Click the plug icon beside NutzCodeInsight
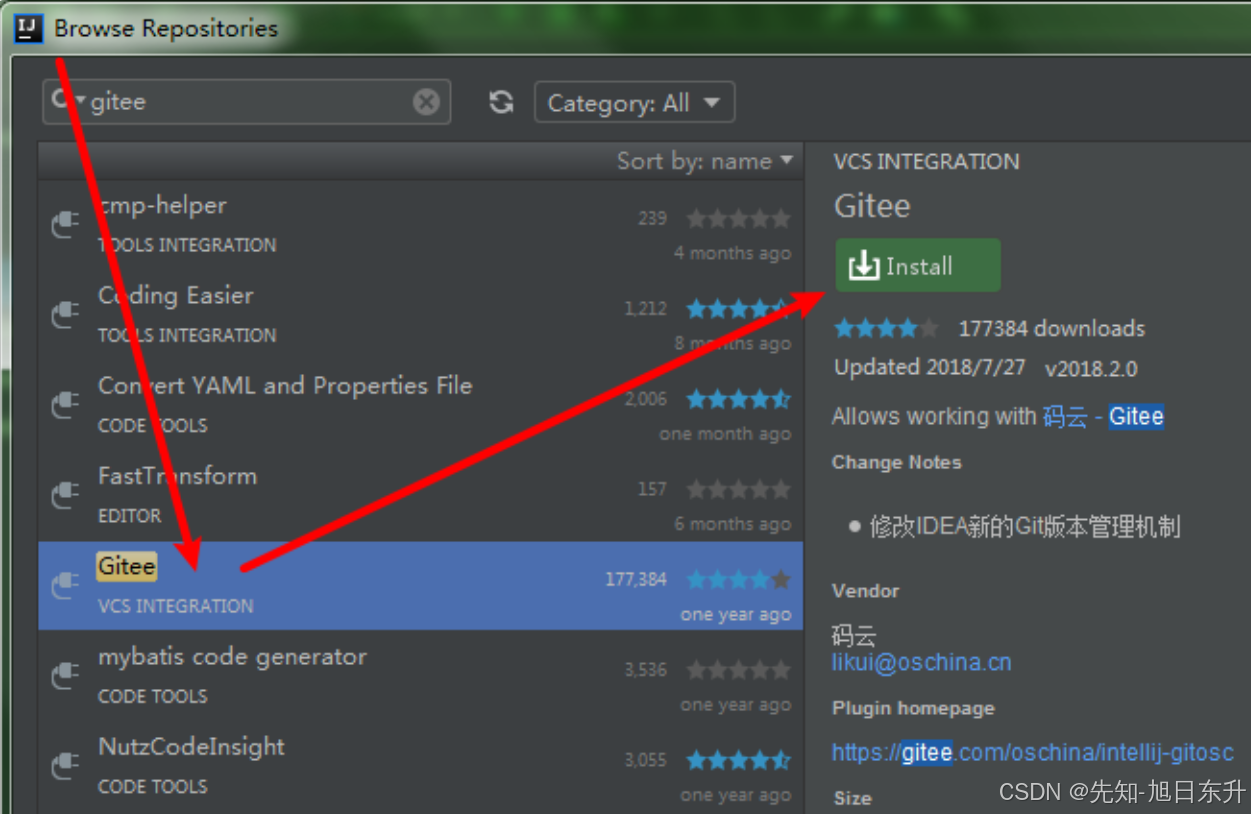Image resolution: width=1251 pixels, height=814 pixels. 65,766
